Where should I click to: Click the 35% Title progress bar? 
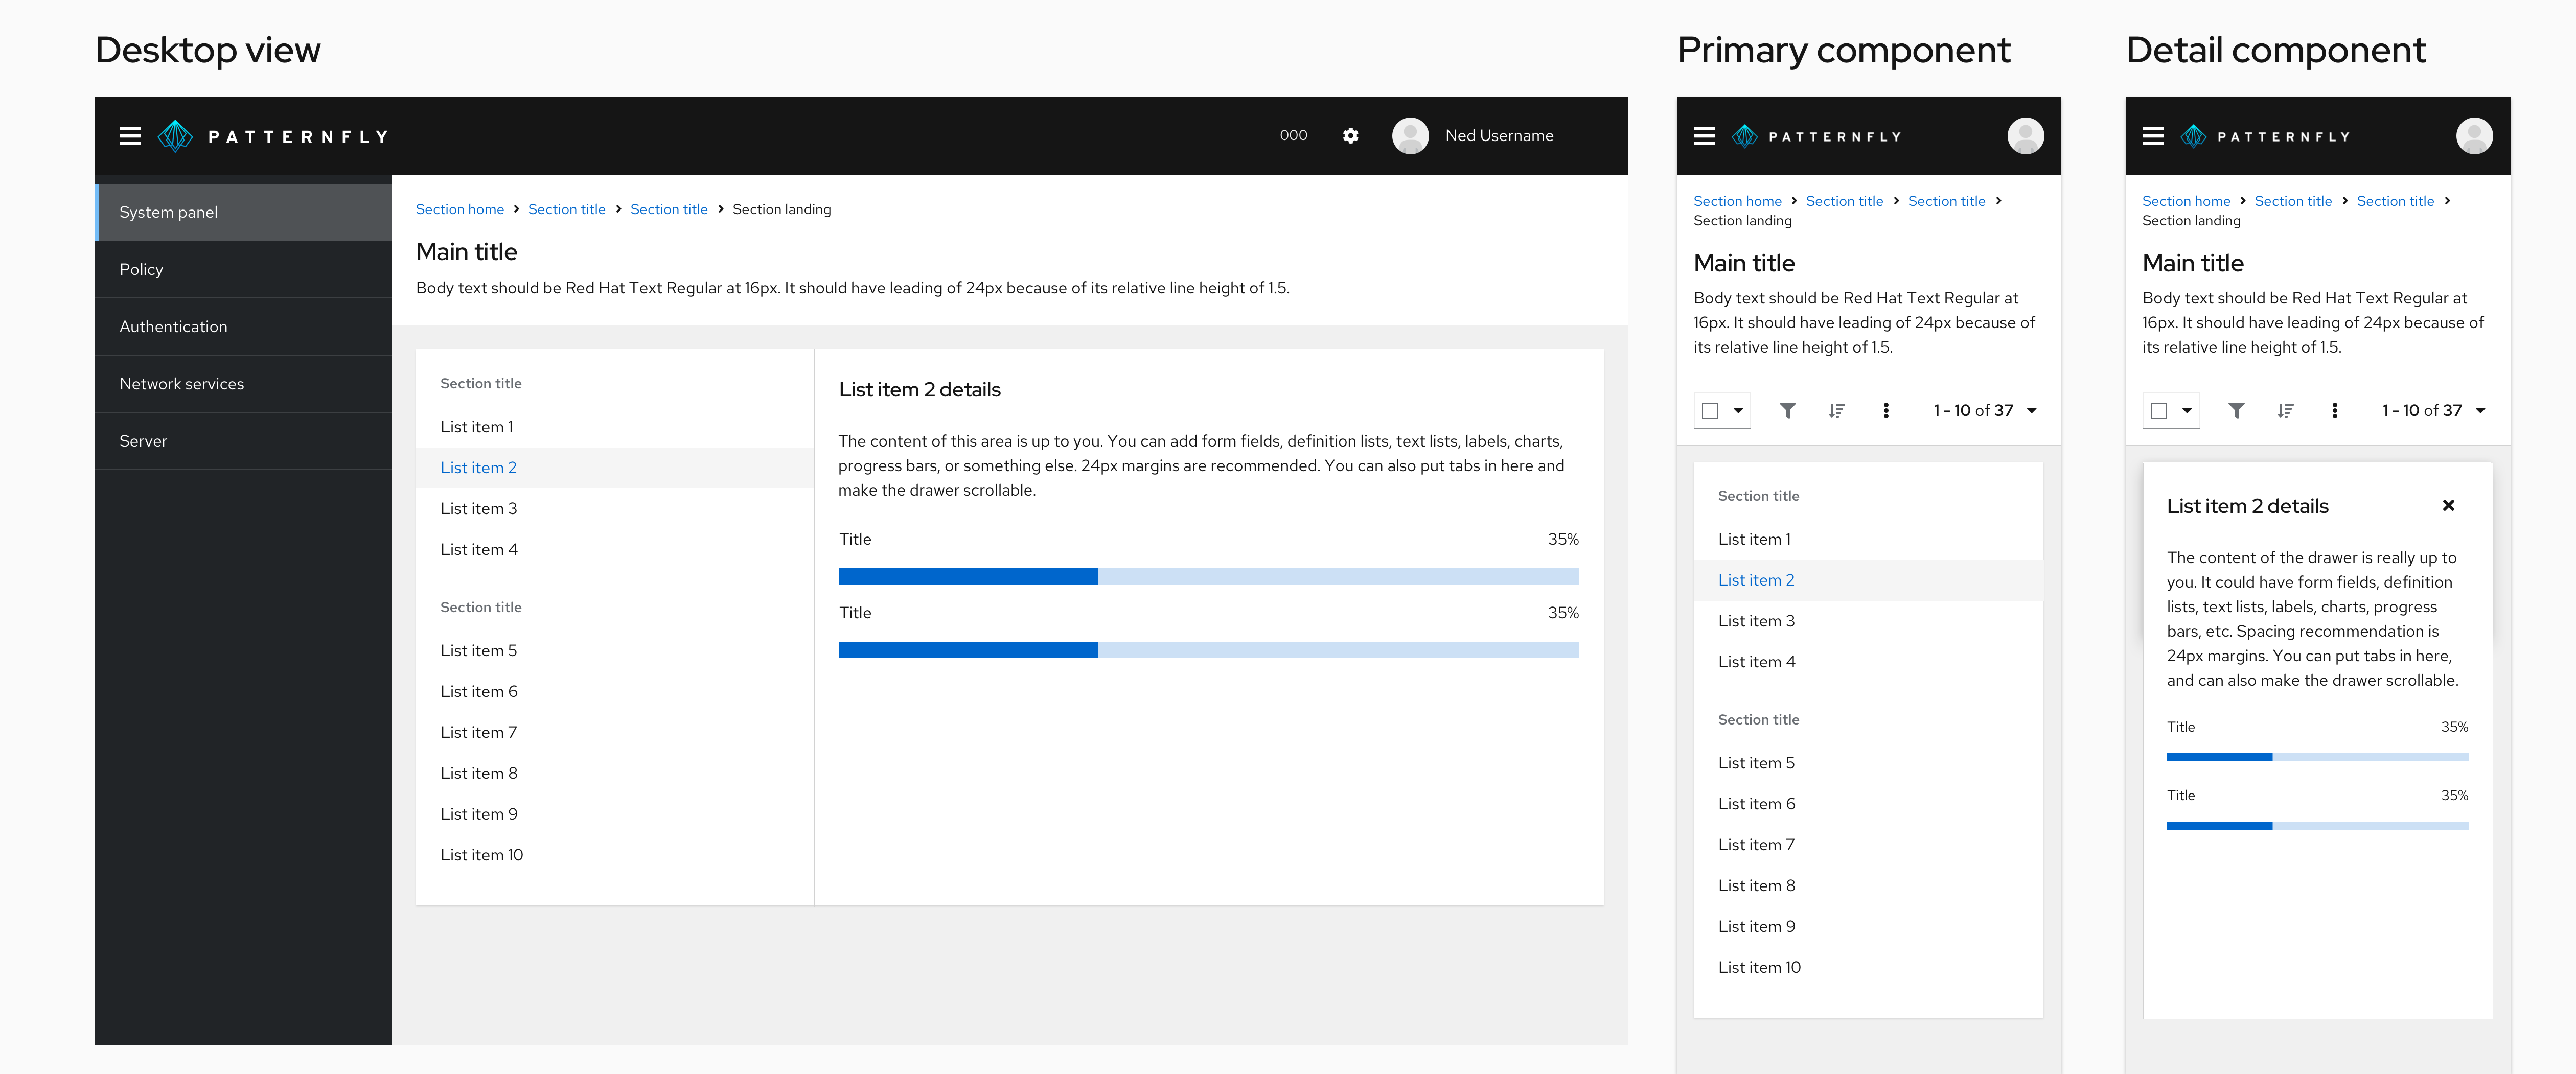point(1208,577)
